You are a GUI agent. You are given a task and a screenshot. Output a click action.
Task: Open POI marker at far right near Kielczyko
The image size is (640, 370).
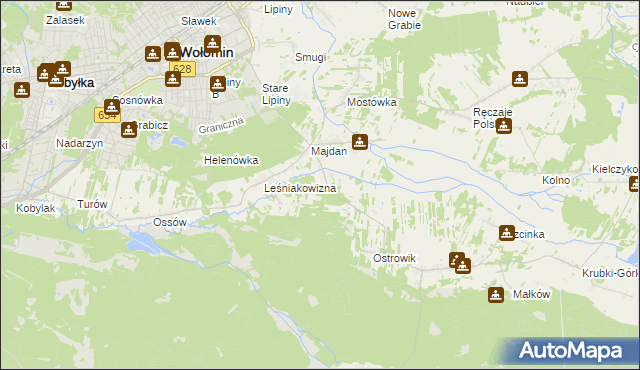tap(634, 184)
